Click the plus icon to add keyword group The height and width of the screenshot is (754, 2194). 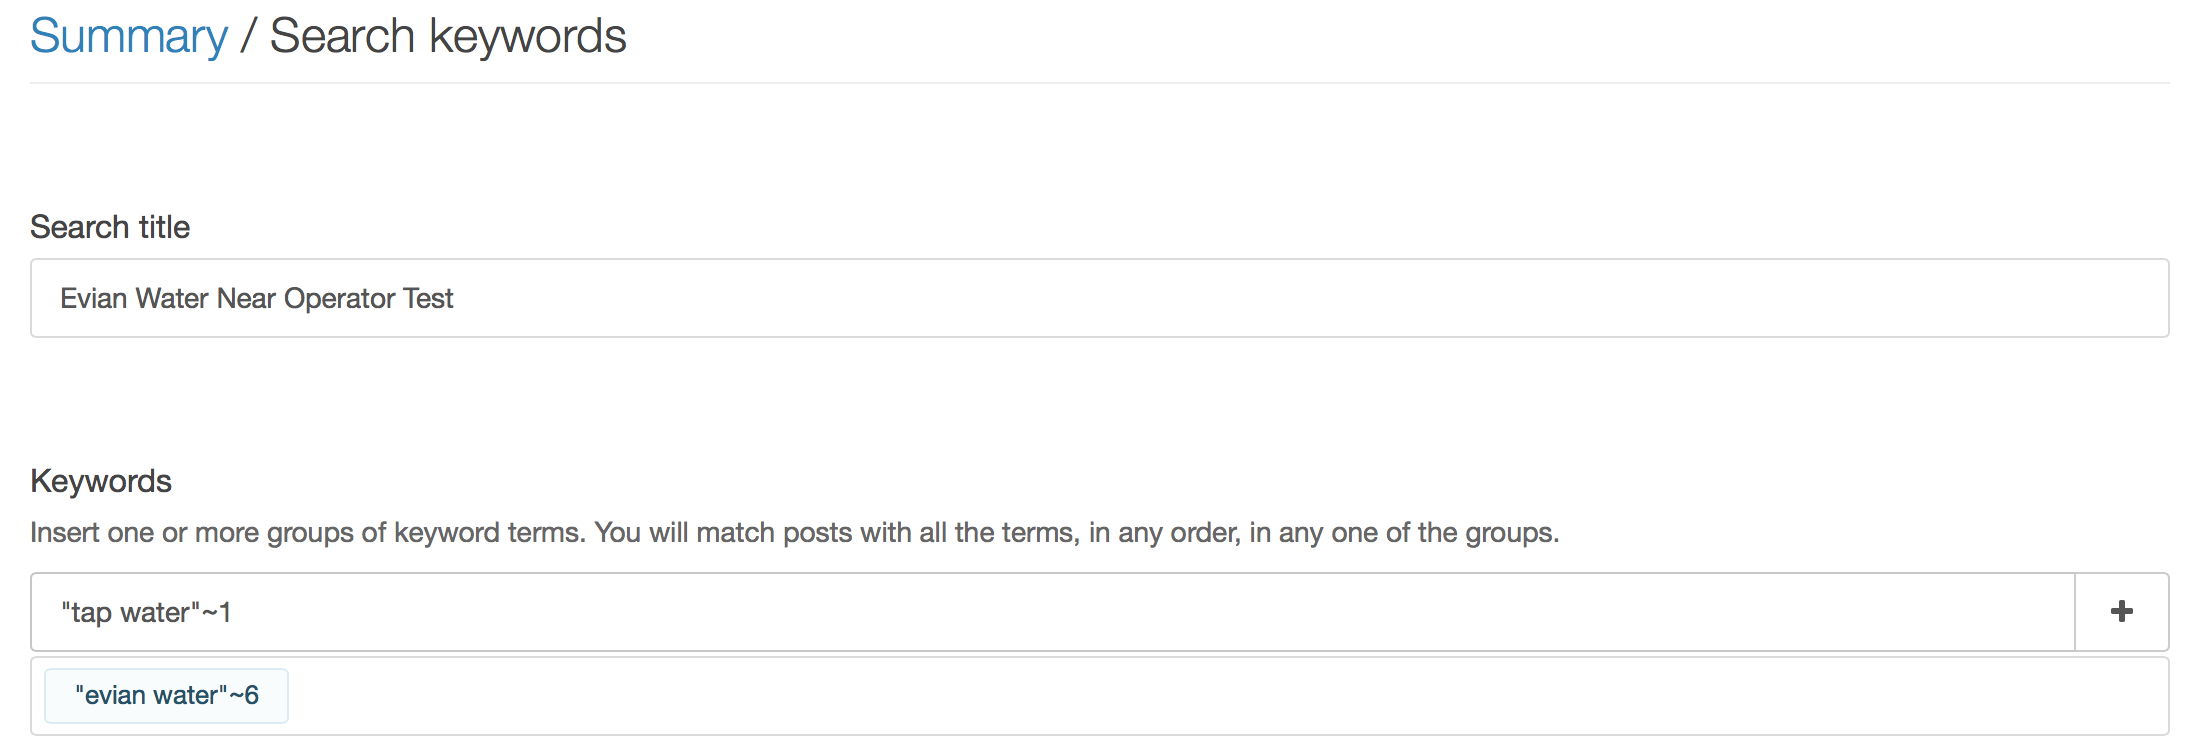tap(2121, 612)
